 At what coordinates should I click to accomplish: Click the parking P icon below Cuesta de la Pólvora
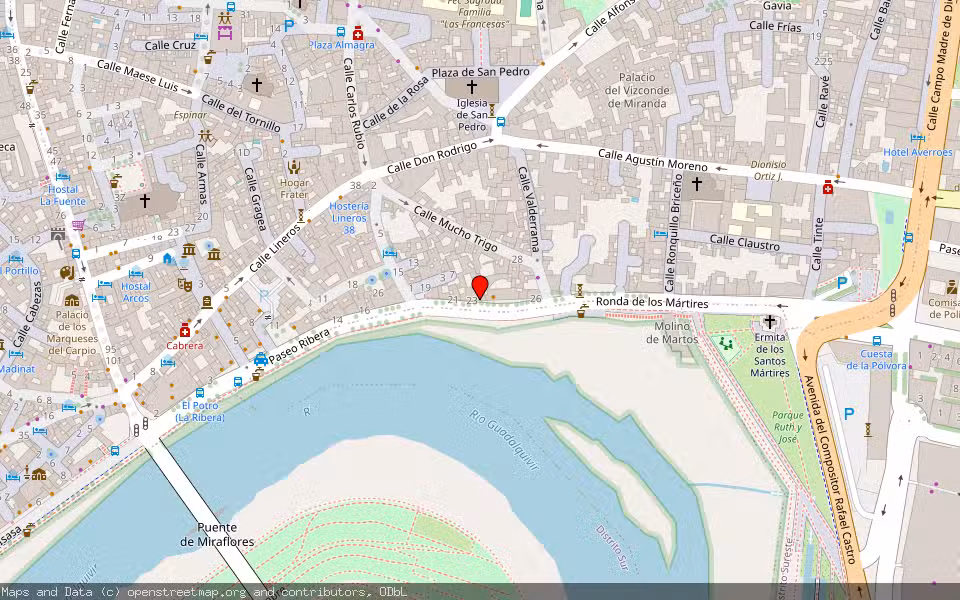pyautogui.click(x=849, y=414)
